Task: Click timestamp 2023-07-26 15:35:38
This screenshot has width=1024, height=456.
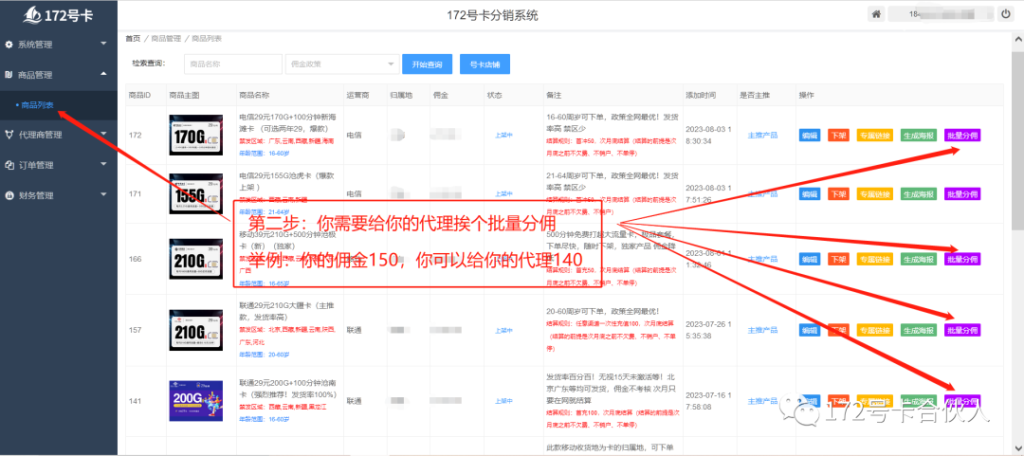Action: pos(709,330)
